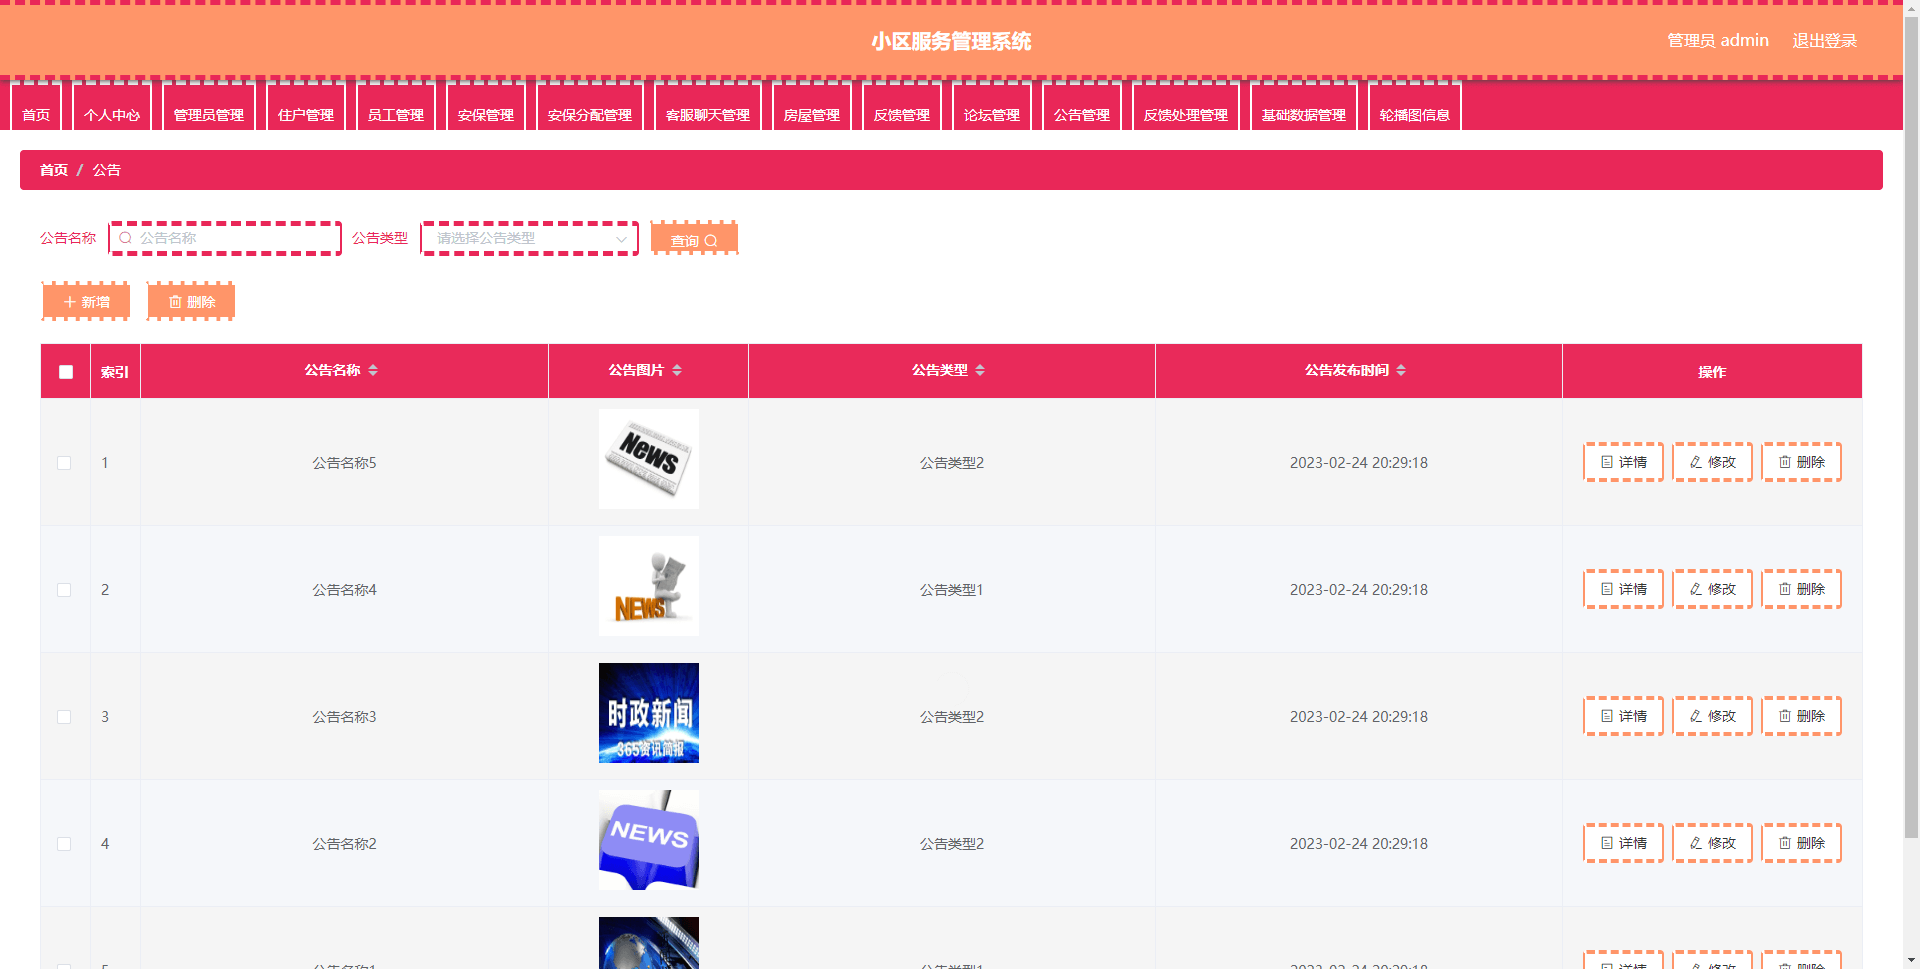Click 修改 edit icon for 公告名称4

pos(1696,589)
